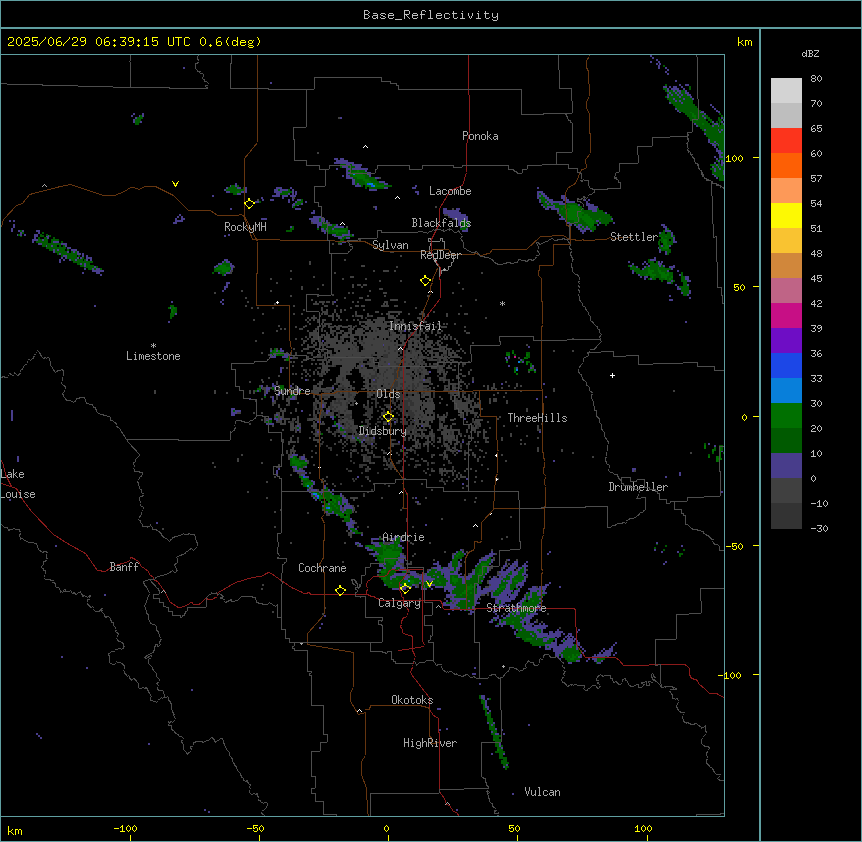The width and height of the screenshot is (862, 842).
Task: Click the 50 tick label on the right axis
Action: pos(739,287)
